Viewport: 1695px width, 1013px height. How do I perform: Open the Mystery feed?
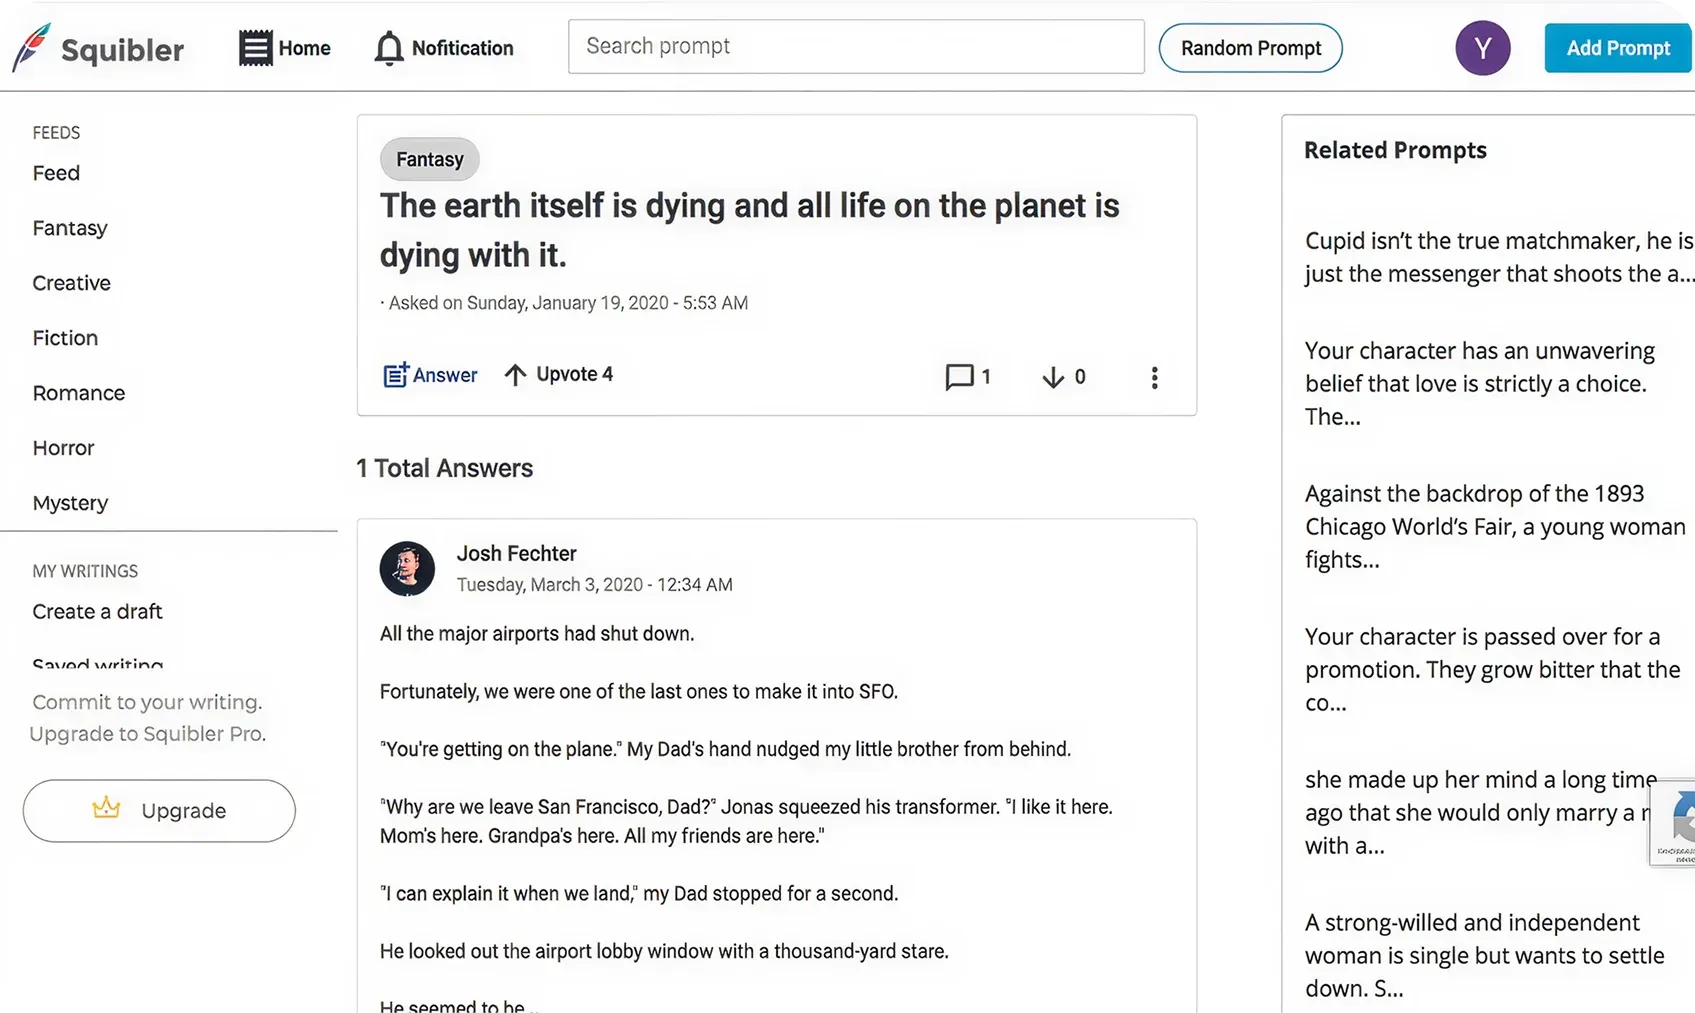pos(70,503)
